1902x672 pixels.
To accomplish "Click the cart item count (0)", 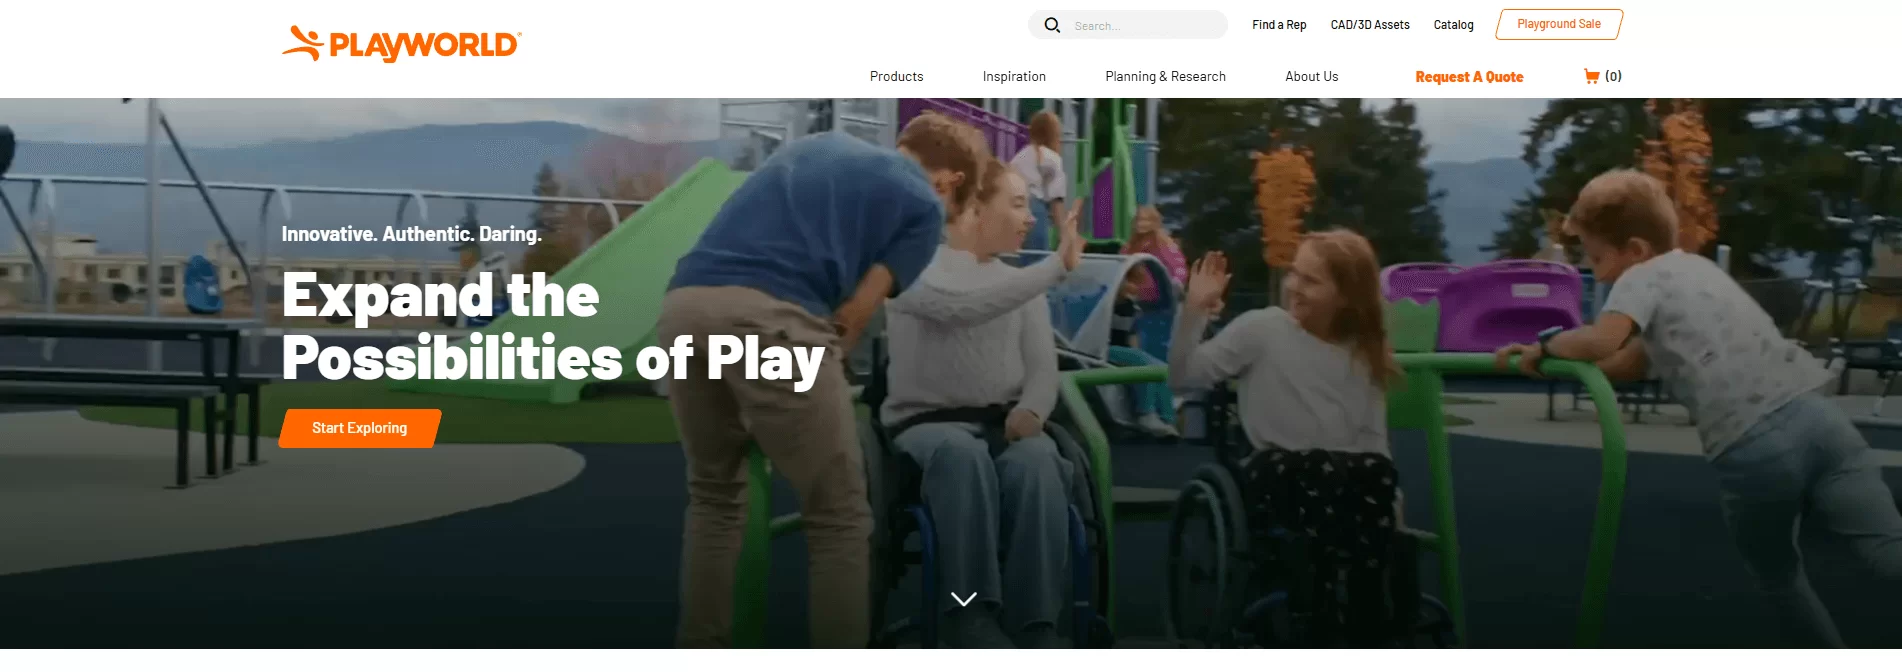I will [x=1613, y=76].
